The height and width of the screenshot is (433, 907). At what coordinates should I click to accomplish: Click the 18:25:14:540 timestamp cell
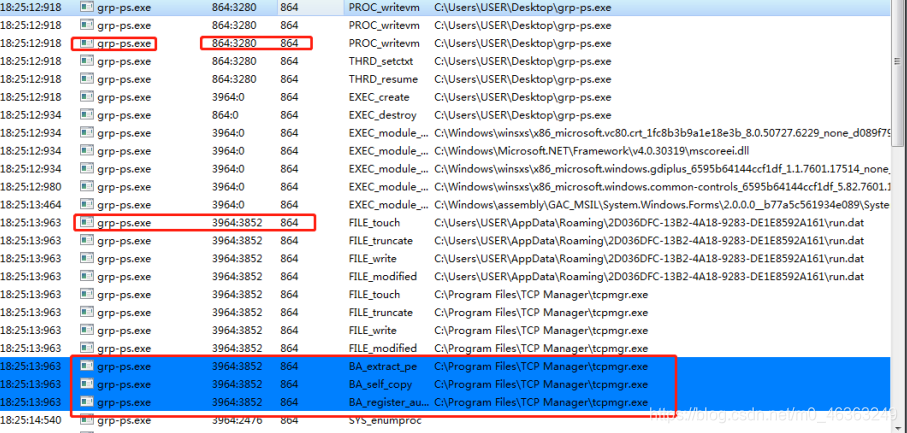[x=31, y=420]
